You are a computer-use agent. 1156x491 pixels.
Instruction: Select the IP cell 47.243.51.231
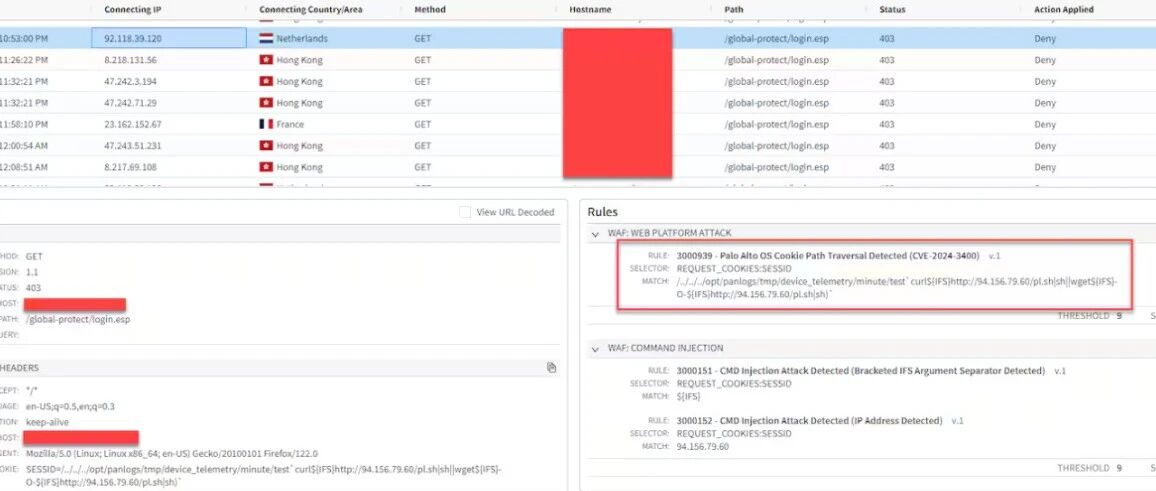tap(133, 145)
